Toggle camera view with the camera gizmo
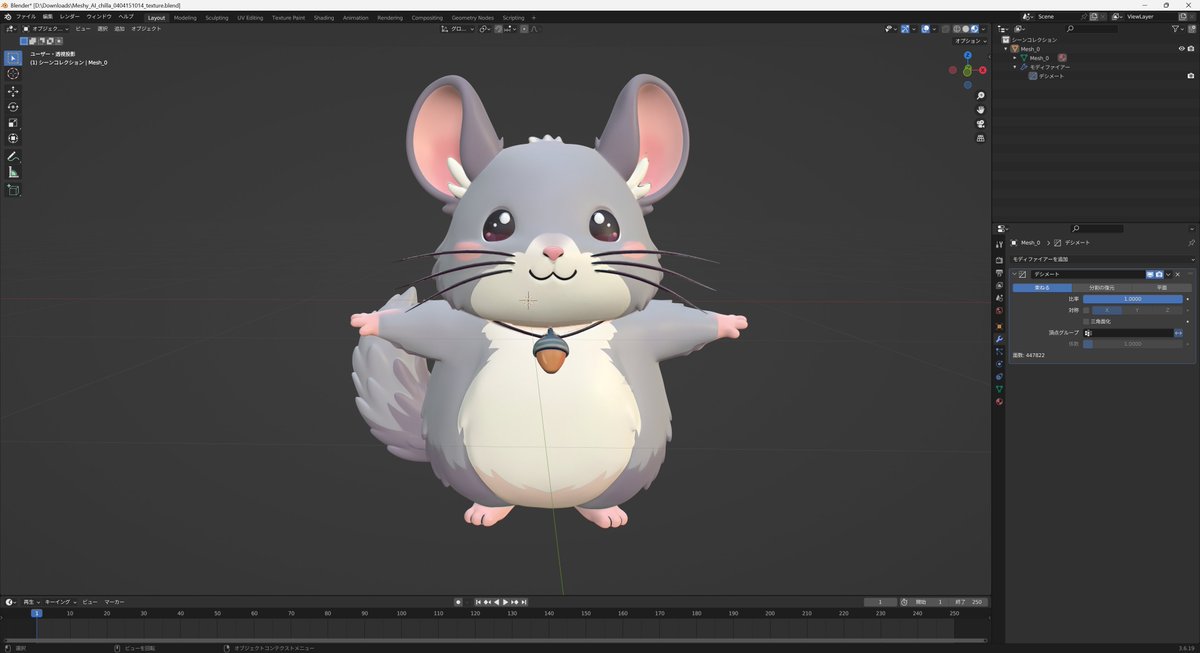Viewport: 1200px width, 653px height. tap(981, 123)
